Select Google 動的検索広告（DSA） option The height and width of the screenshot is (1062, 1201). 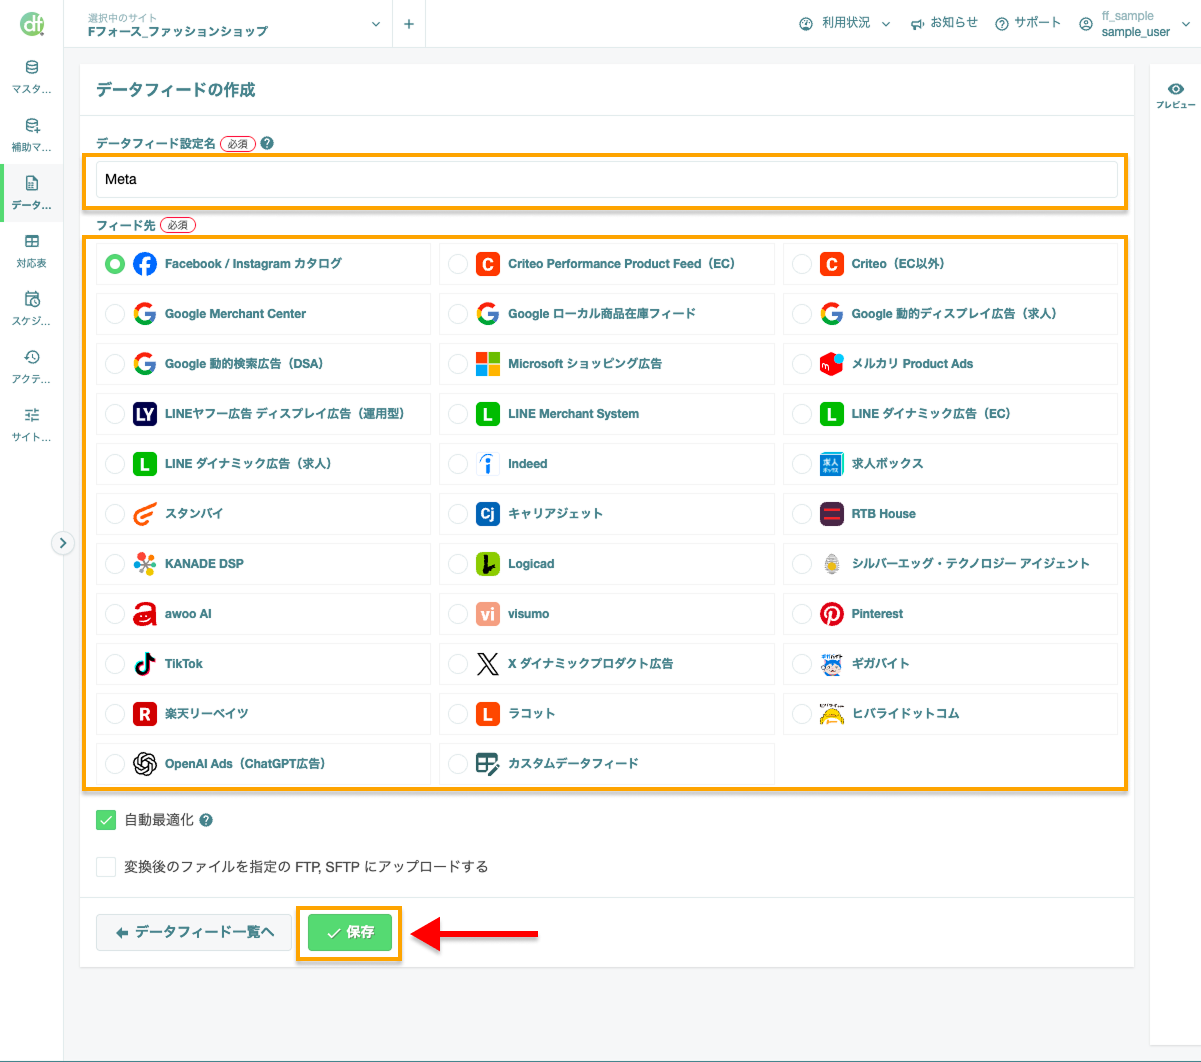(x=263, y=364)
